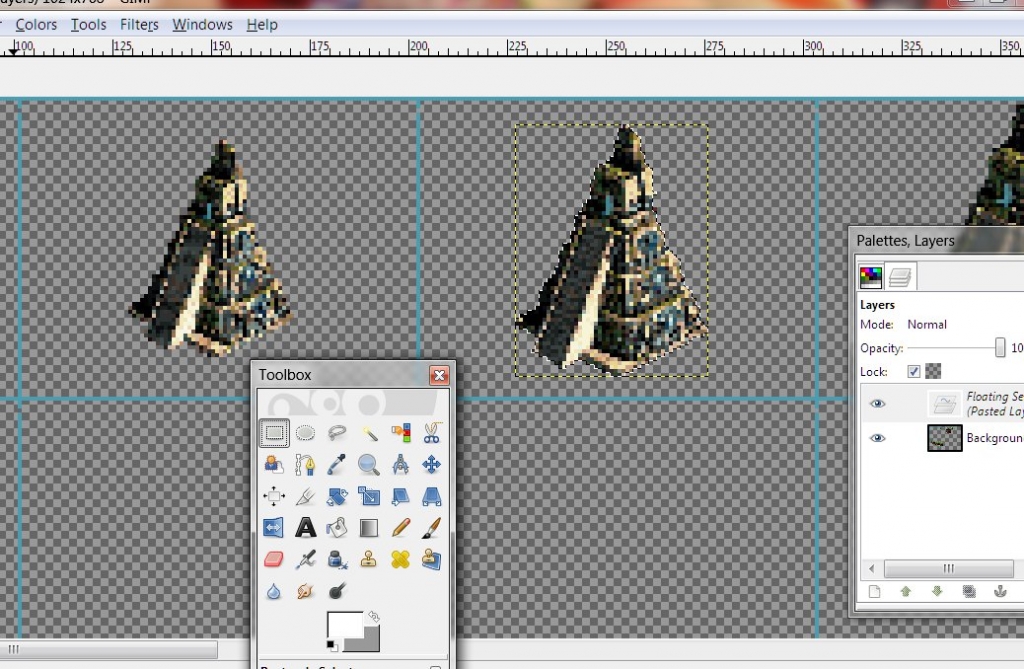
Task: Open the Colors menu
Action: pos(36,24)
